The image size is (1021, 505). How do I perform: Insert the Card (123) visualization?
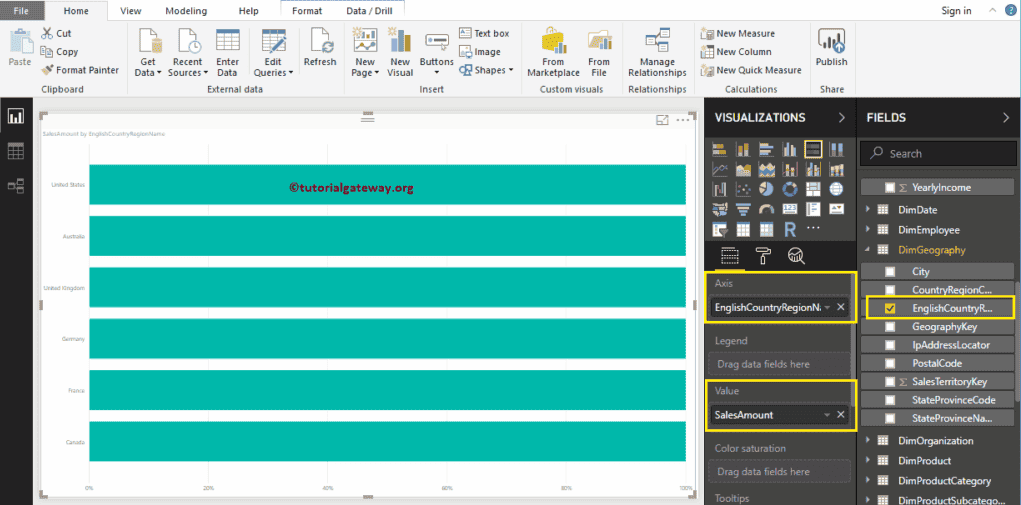point(790,209)
